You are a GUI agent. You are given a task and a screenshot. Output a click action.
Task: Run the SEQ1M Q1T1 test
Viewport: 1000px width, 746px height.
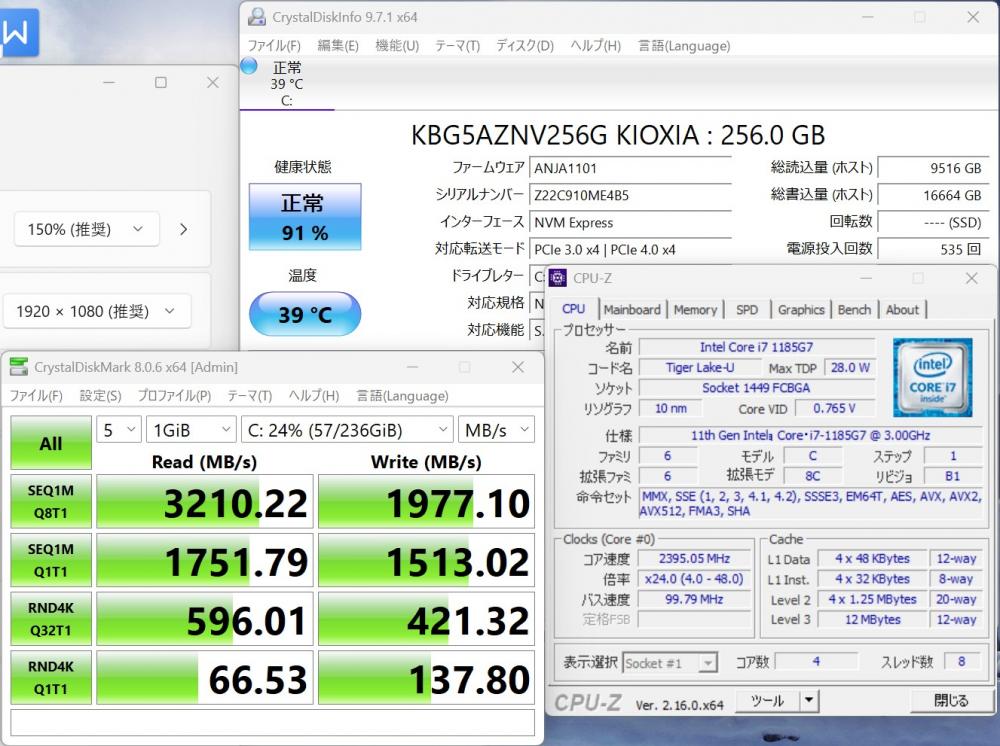click(51, 560)
